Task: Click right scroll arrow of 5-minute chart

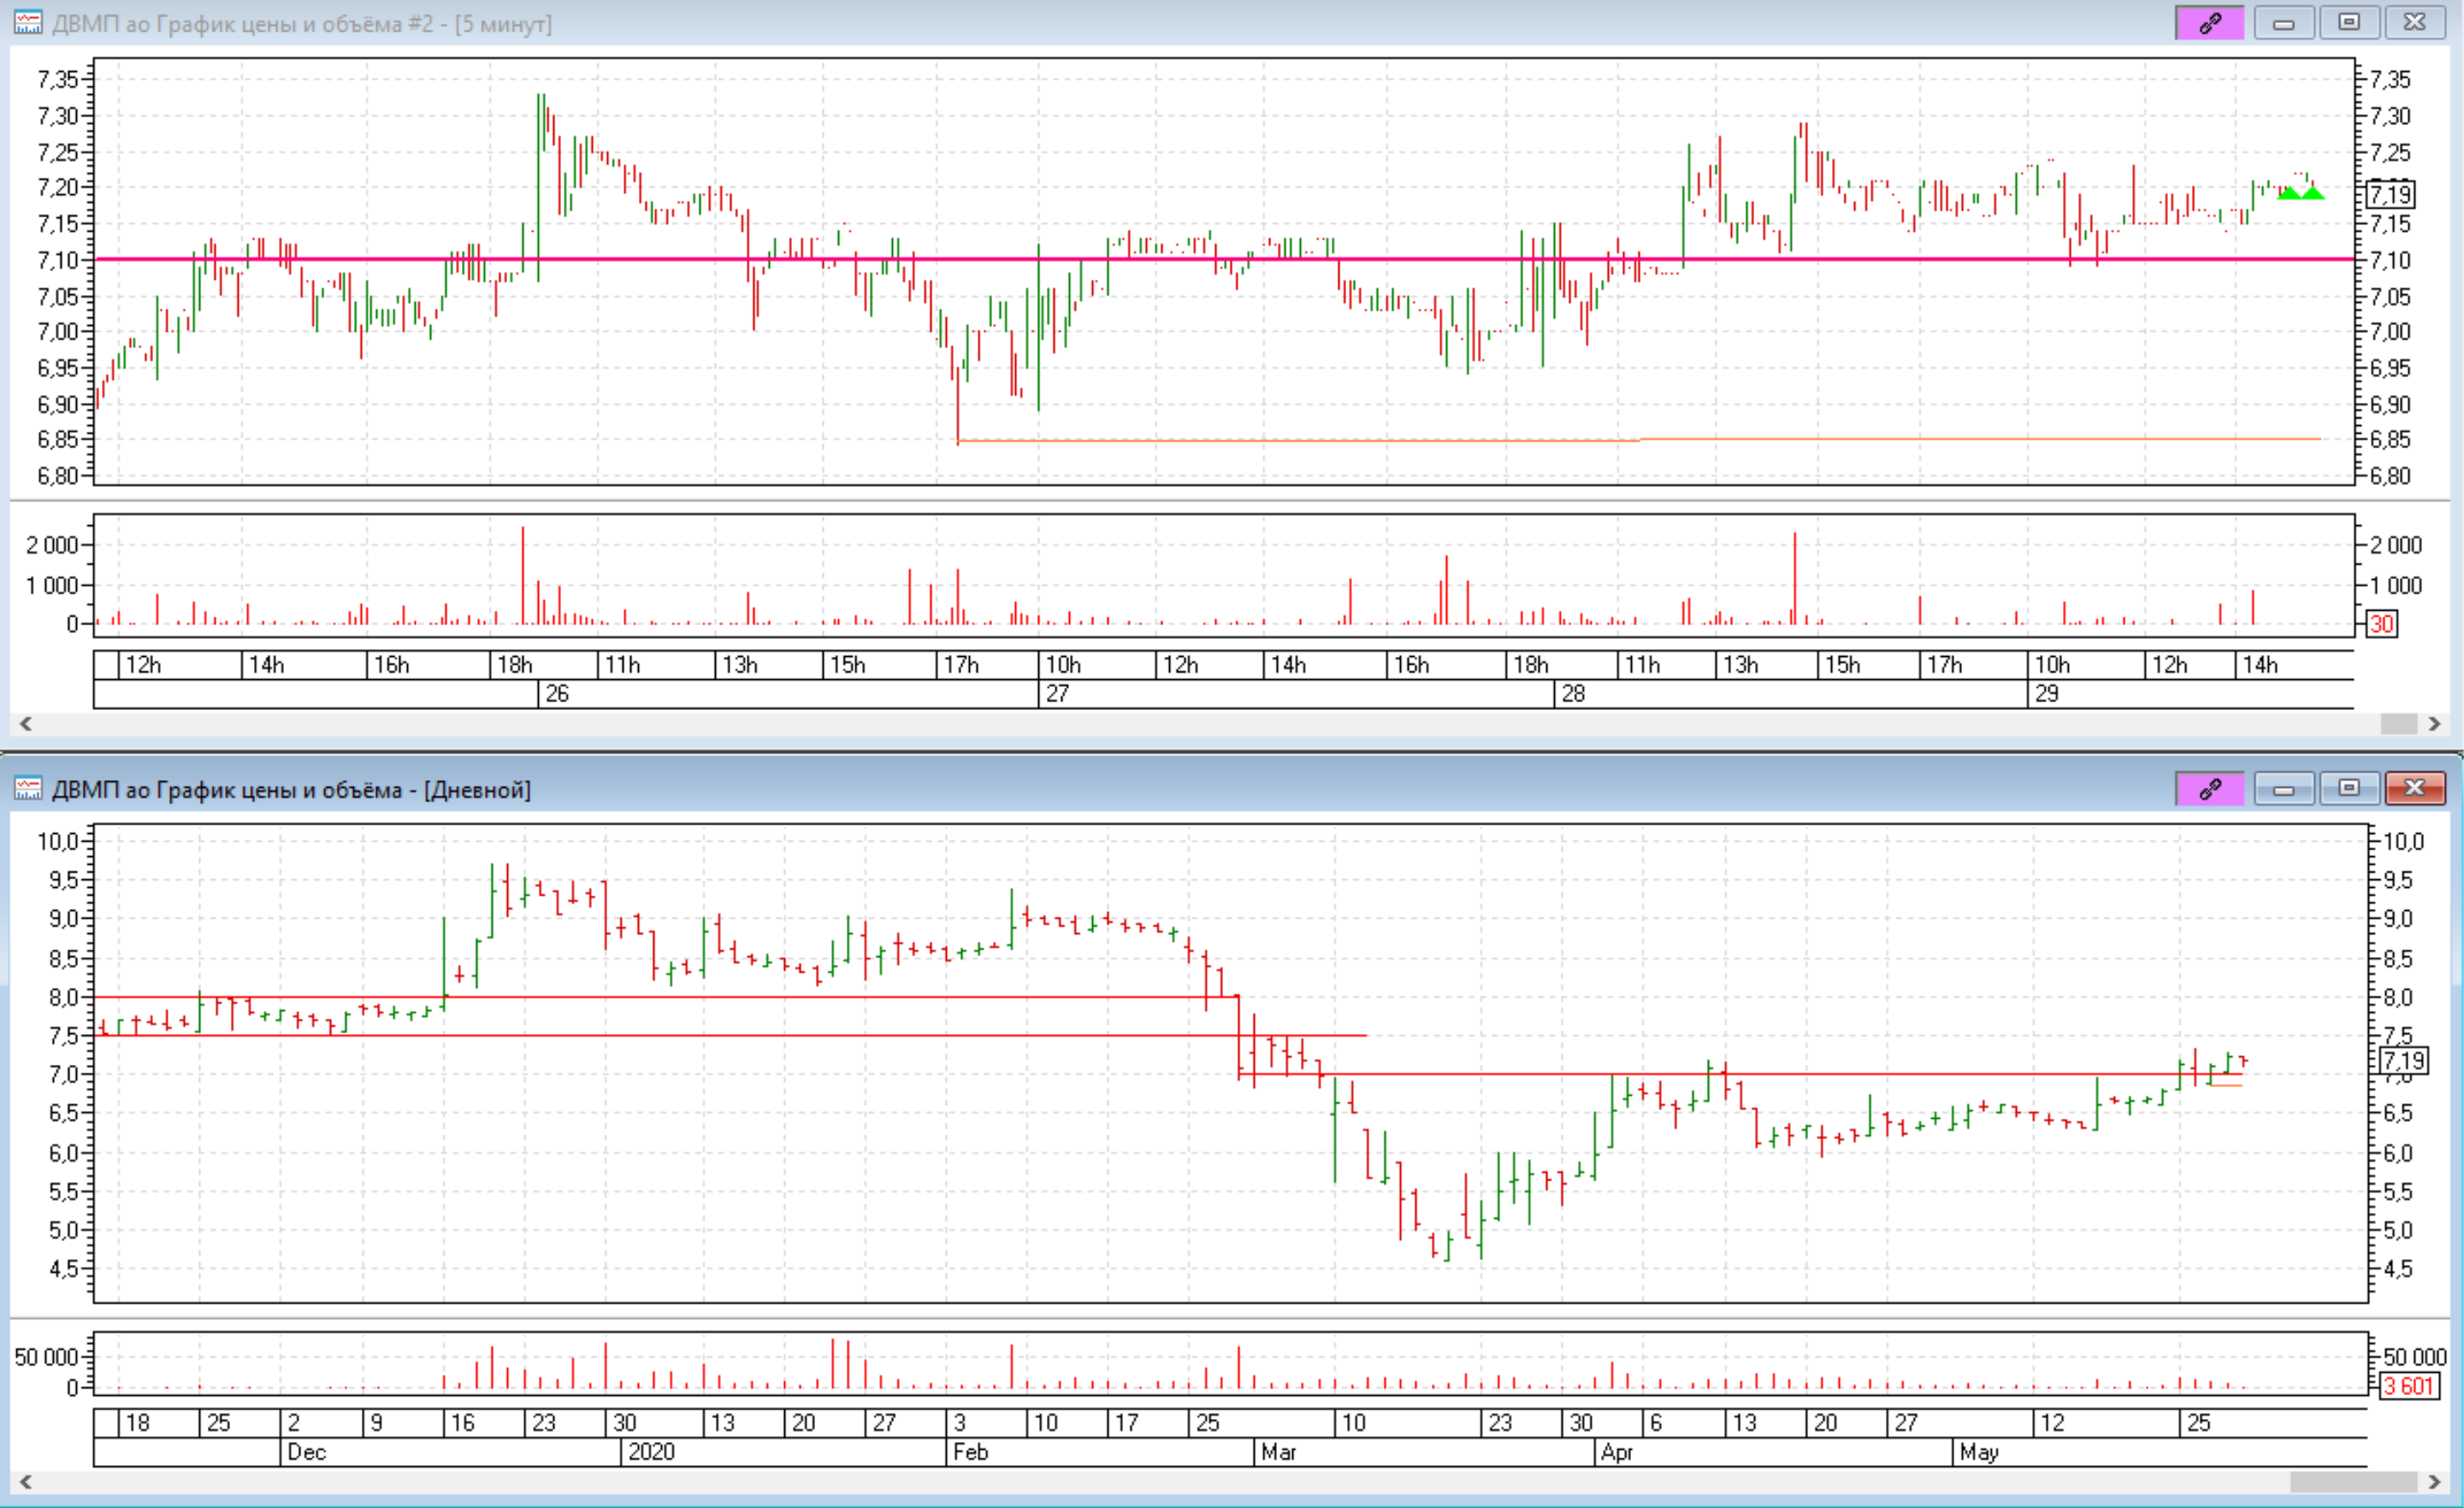Action: coord(2434,724)
